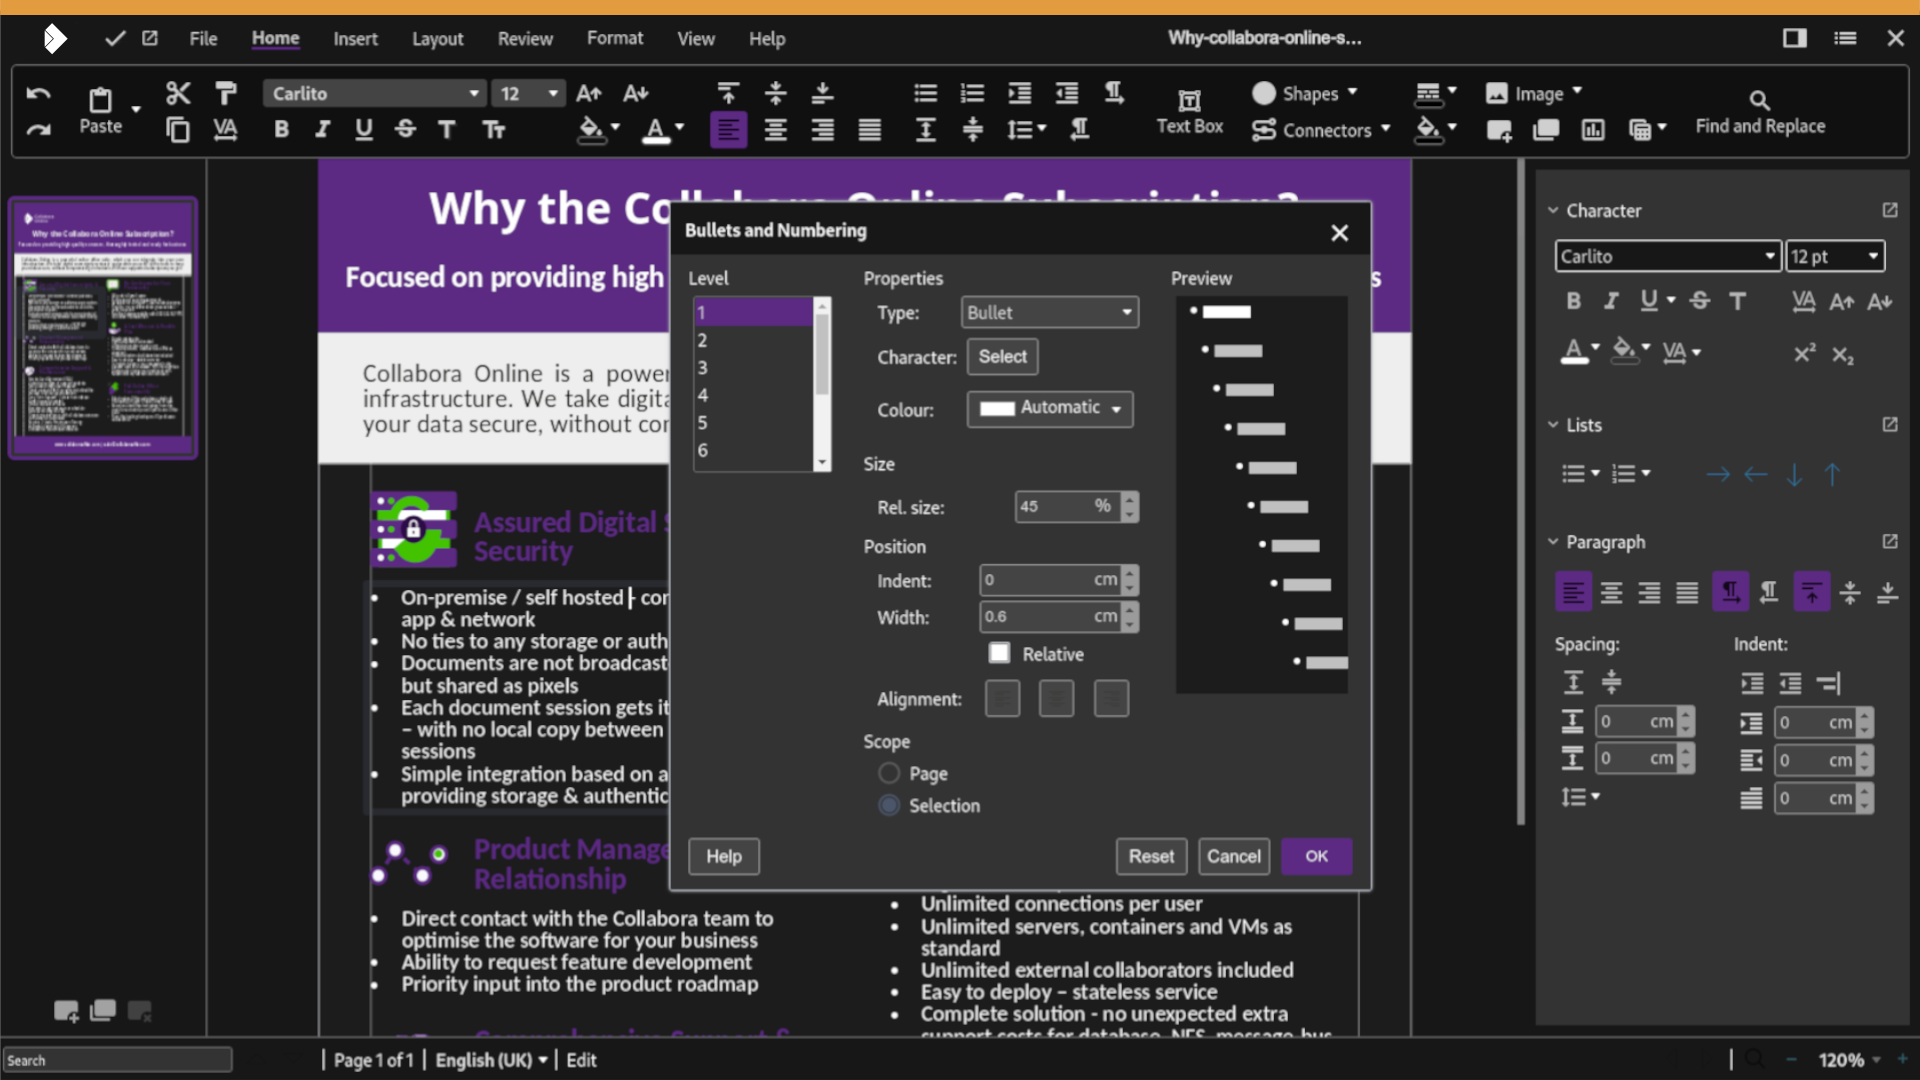
Task: Click the Redo arrow icon
Action: tap(38, 130)
